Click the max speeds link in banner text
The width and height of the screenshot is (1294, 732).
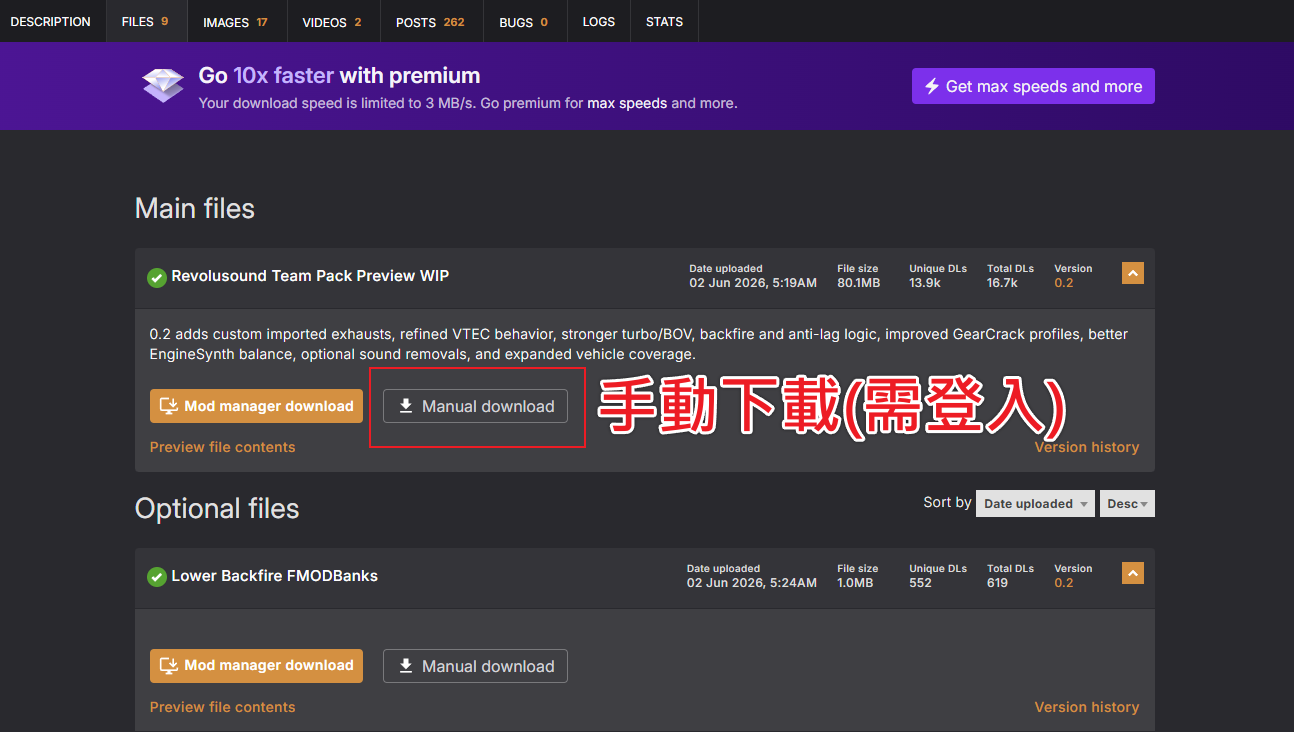627,103
